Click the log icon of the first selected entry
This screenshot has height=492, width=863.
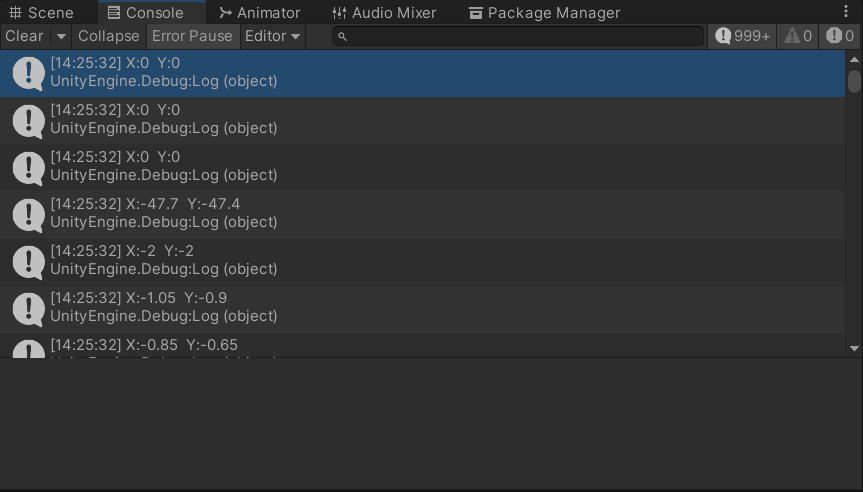[29, 73]
